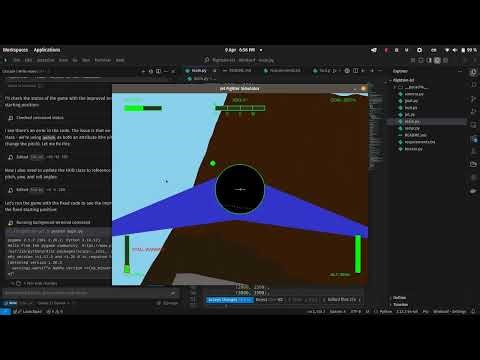Expand the Outline section in Explorer
This screenshot has height=360, width=480.
(399, 298)
